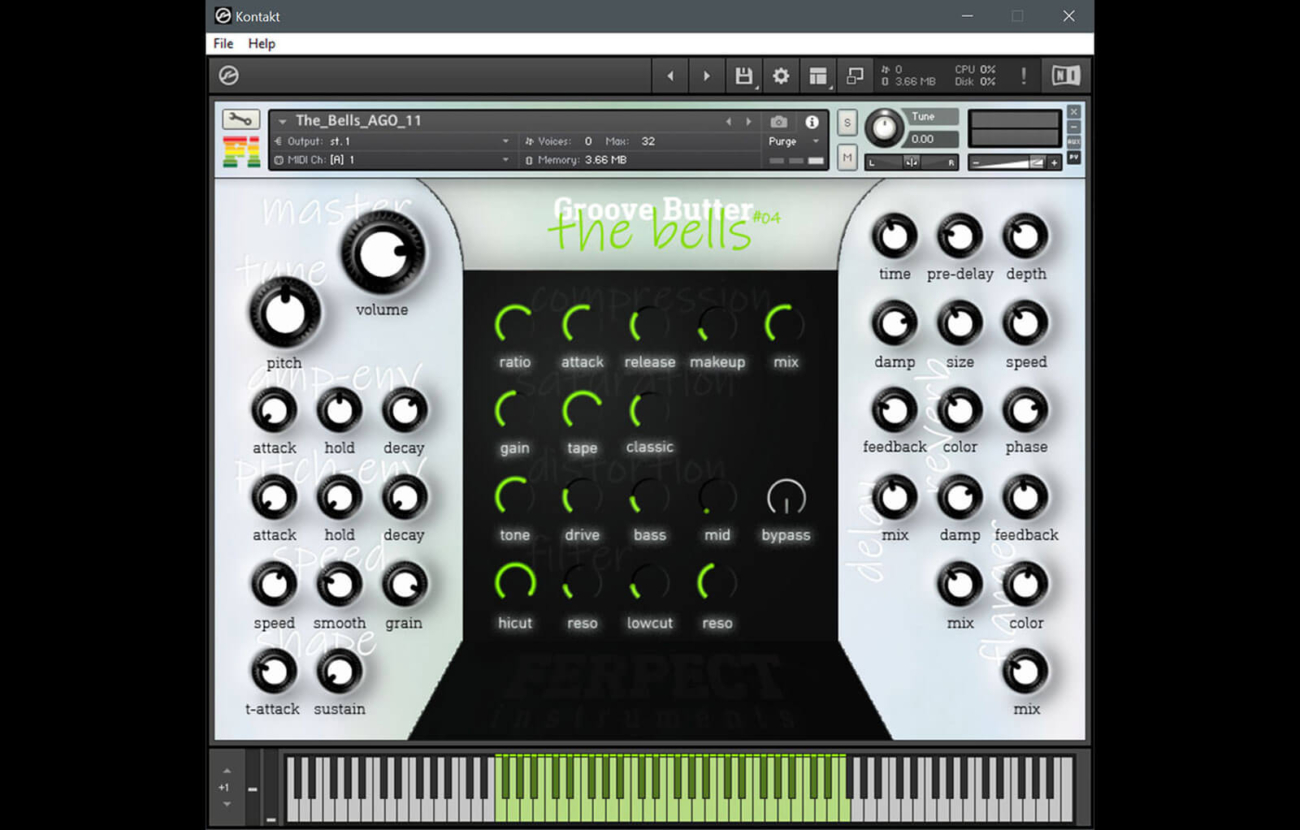1300x830 pixels.
Task: Adjust the compression release knob
Action: 649,324
